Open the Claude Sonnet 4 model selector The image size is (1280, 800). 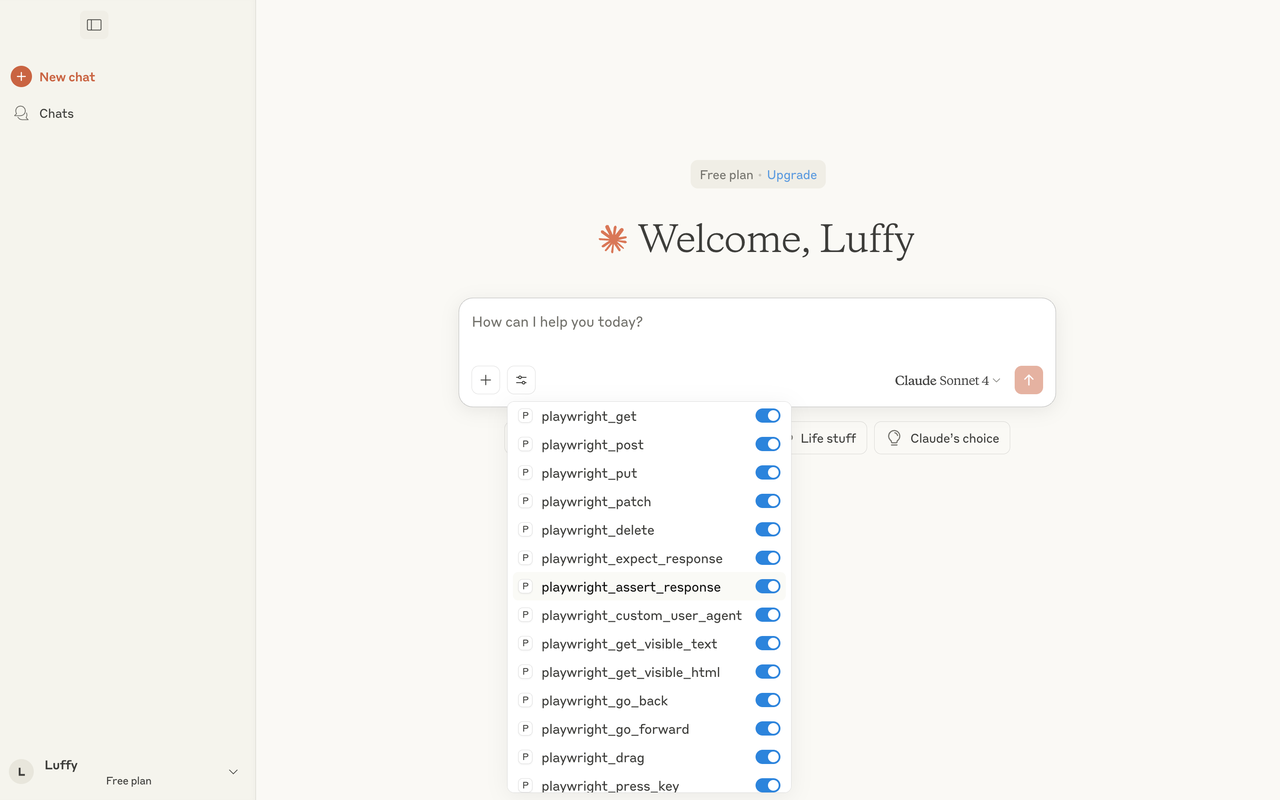pos(947,380)
